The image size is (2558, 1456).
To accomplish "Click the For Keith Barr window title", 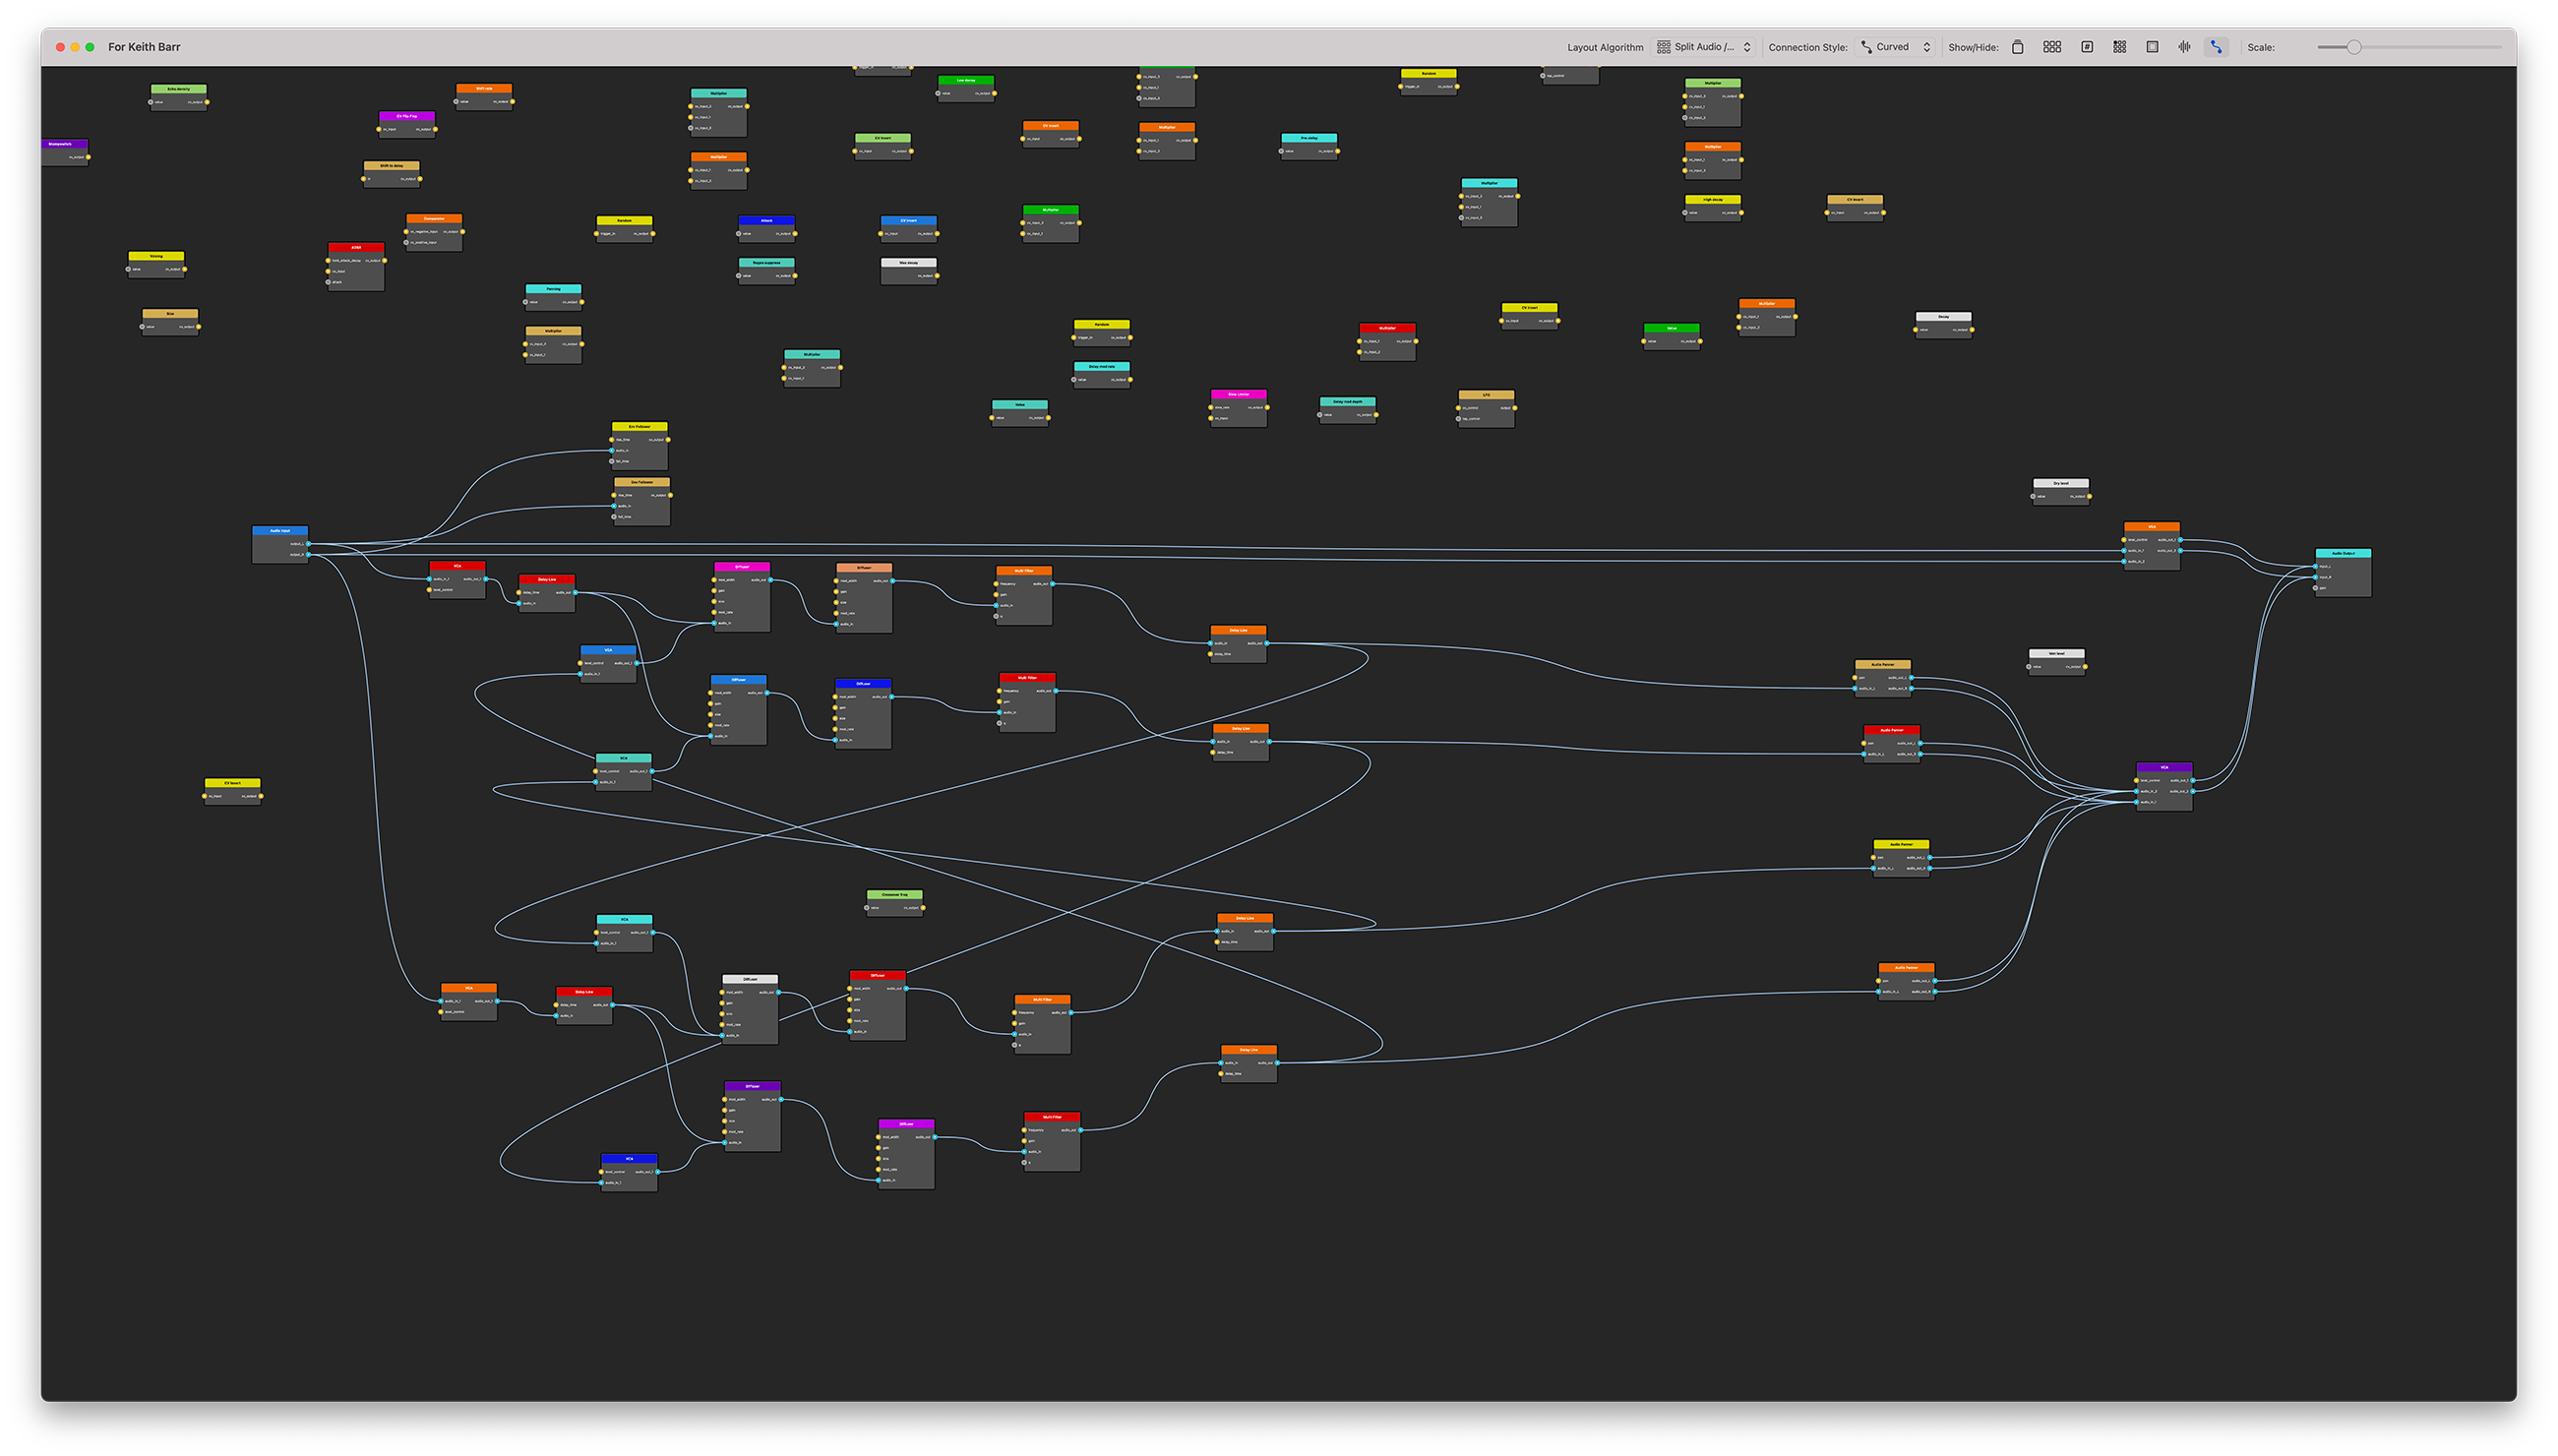I will (x=144, y=47).
